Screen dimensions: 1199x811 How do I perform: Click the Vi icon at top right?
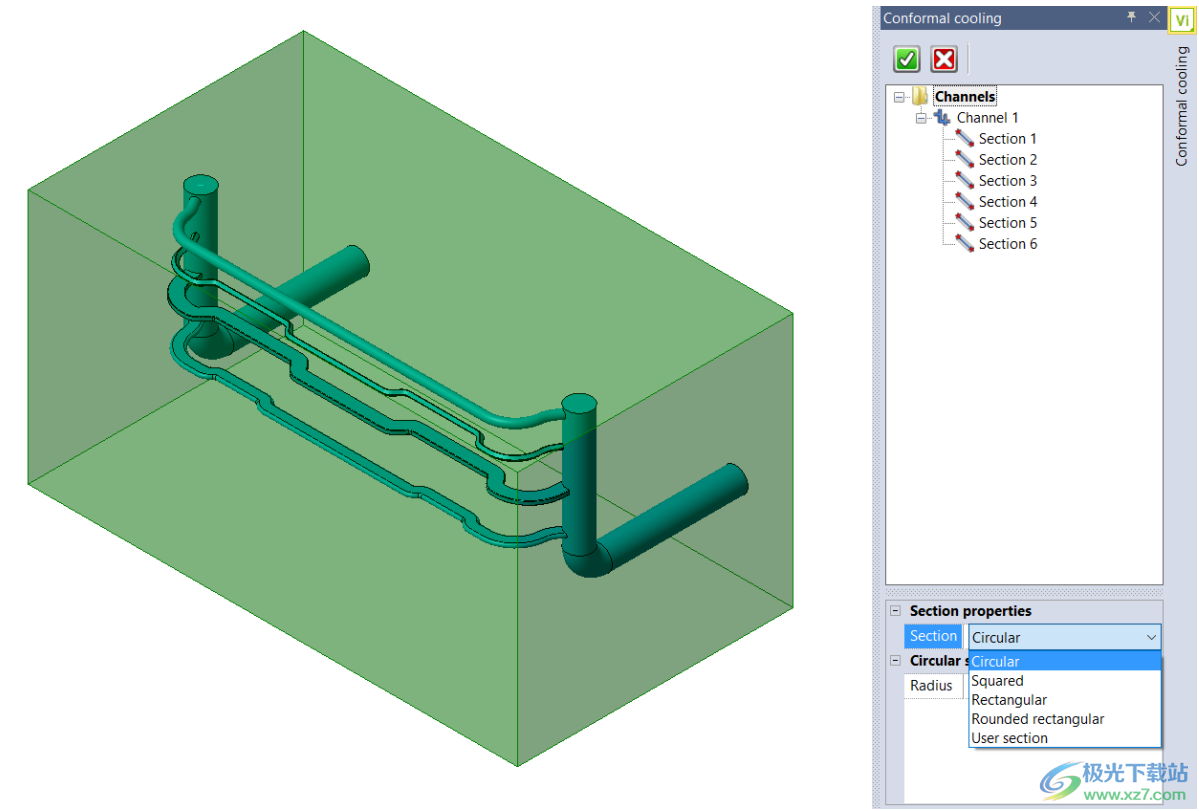(1182, 20)
